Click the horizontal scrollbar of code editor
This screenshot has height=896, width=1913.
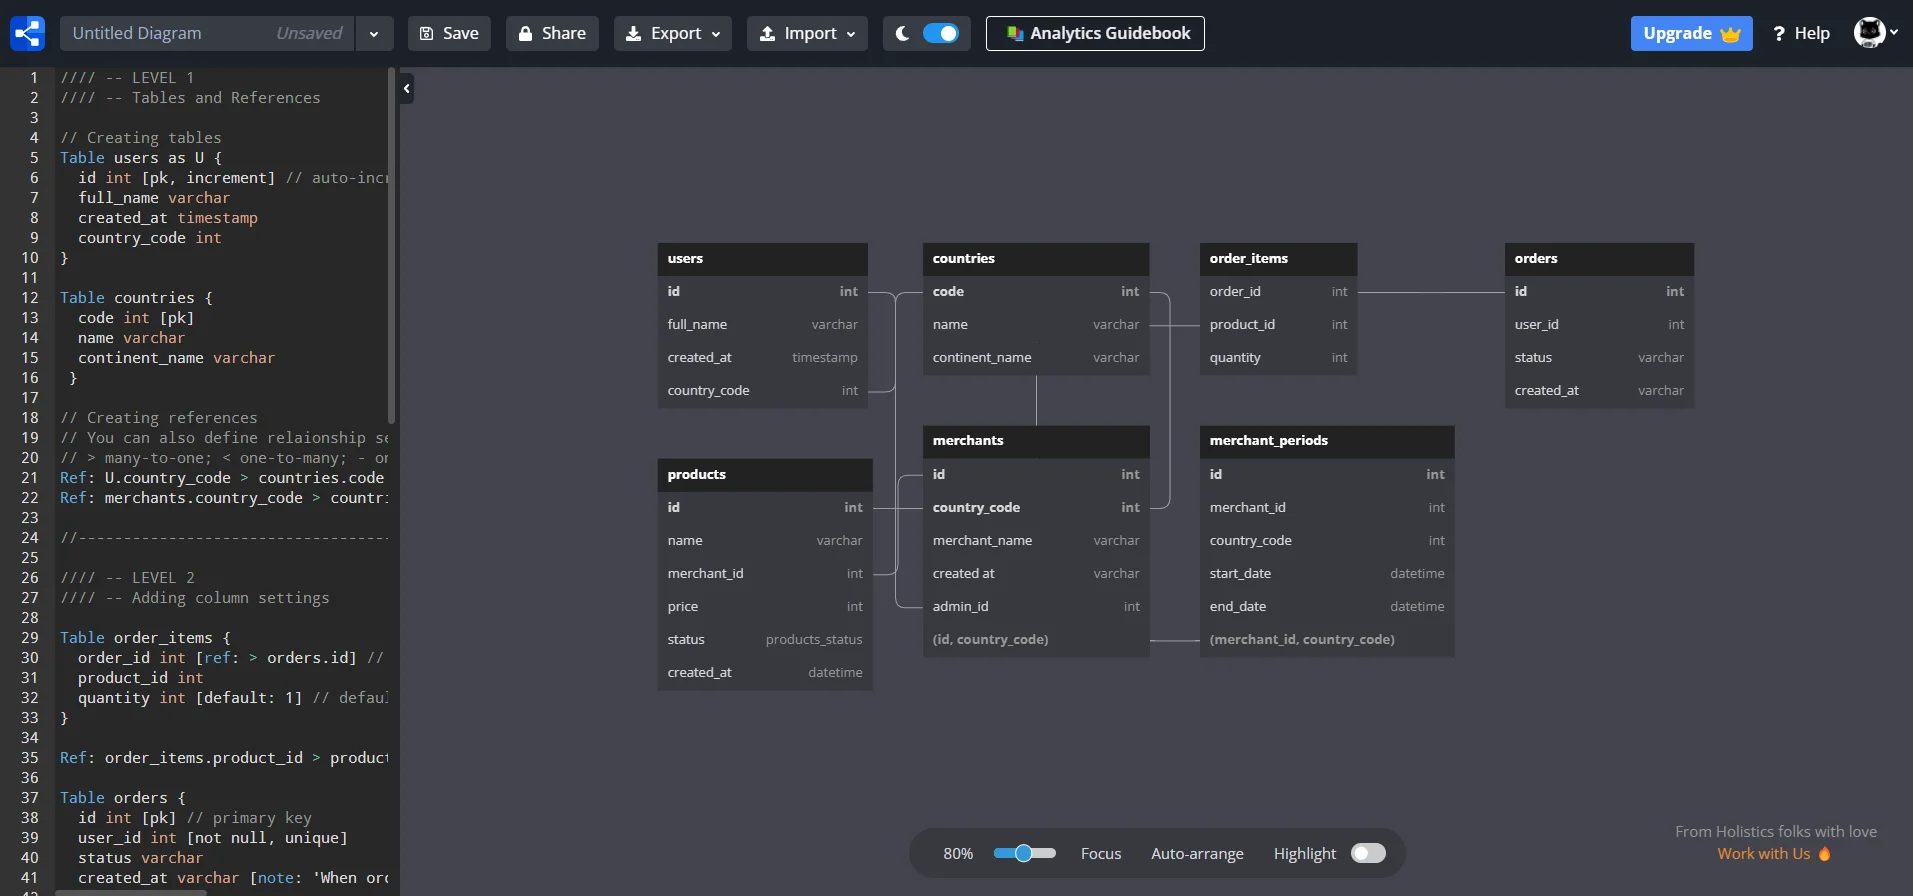(x=131, y=892)
